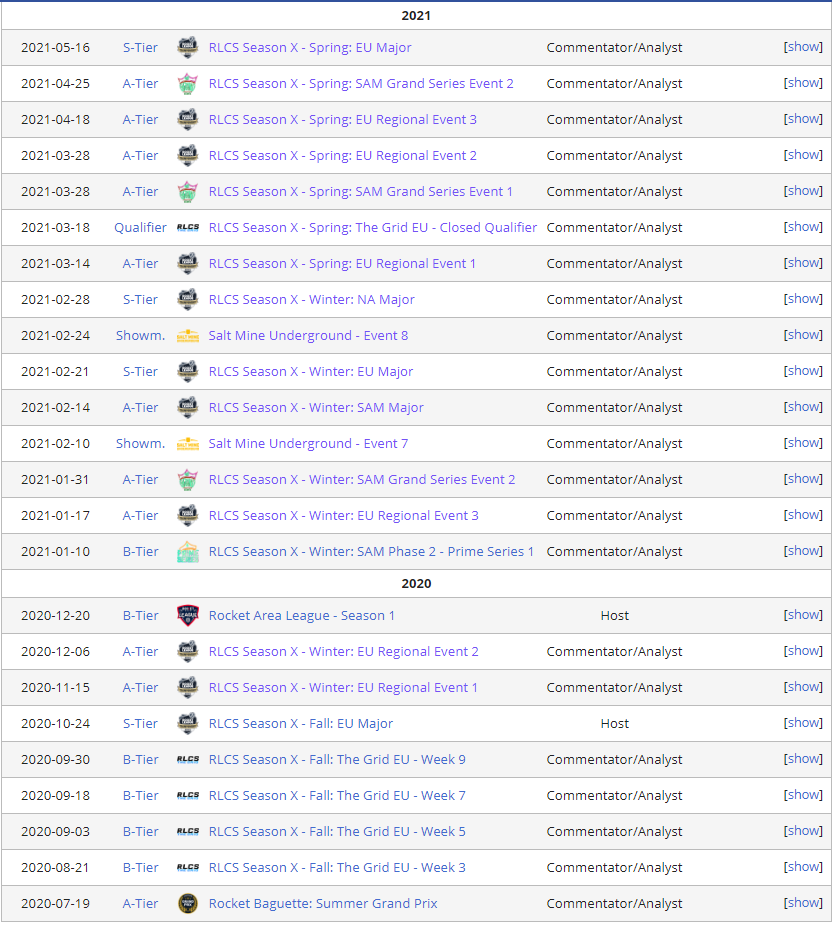
Task: Click the 2021 year header
Action: pyautogui.click(x=416, y=16)
